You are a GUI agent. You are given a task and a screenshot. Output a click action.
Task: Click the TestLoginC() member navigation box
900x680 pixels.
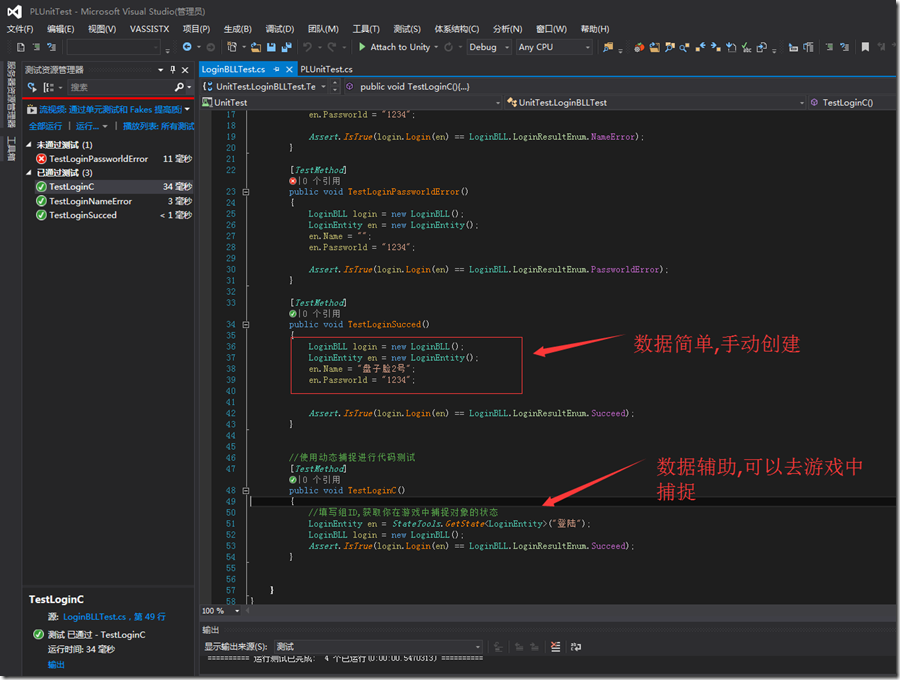pos(851,103)
